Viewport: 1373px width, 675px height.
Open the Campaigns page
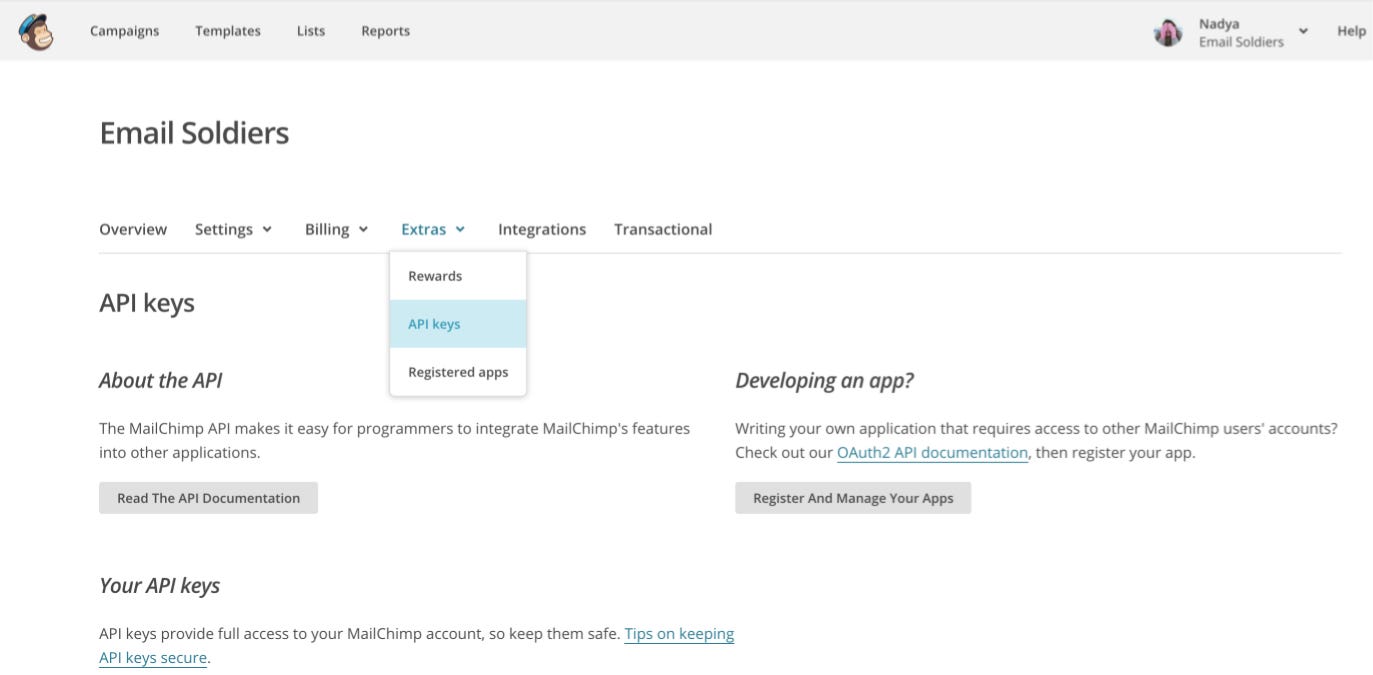[124, 31]
